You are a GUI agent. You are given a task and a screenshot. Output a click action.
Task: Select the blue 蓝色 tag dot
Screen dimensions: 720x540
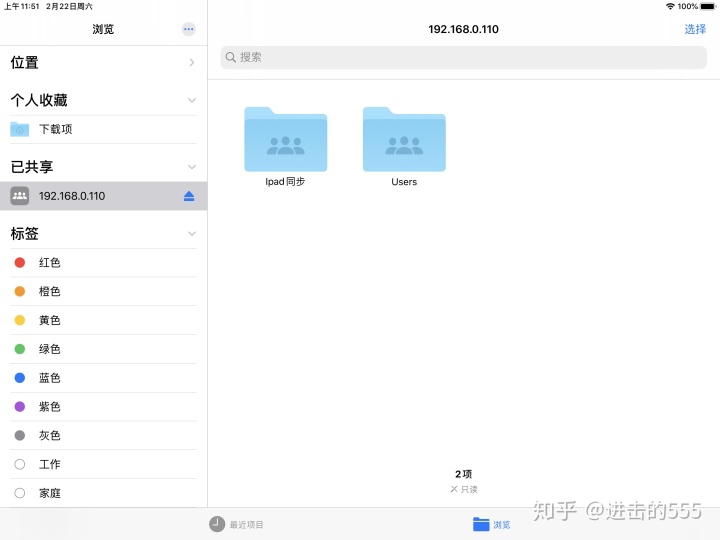point(20,378)
